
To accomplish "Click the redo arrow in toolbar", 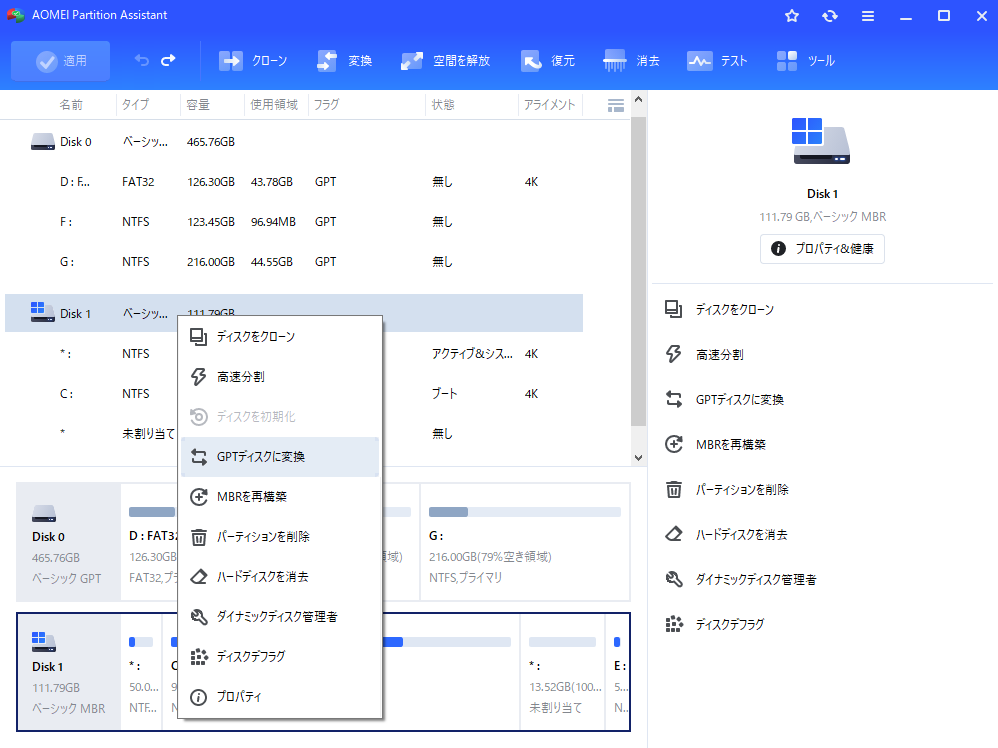I will pos(168,61).
